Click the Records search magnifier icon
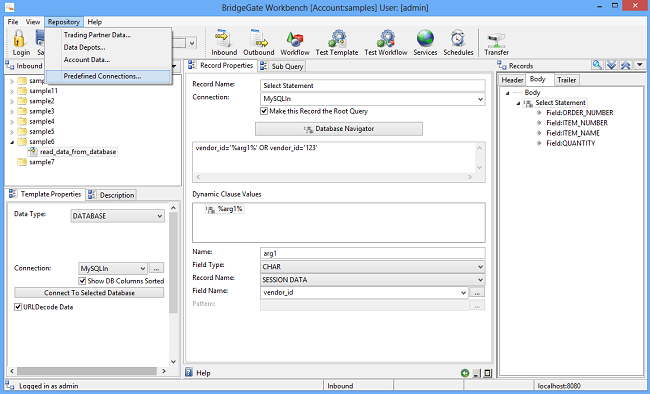Viewport: 650px width, 394px height. coord(597,65)
